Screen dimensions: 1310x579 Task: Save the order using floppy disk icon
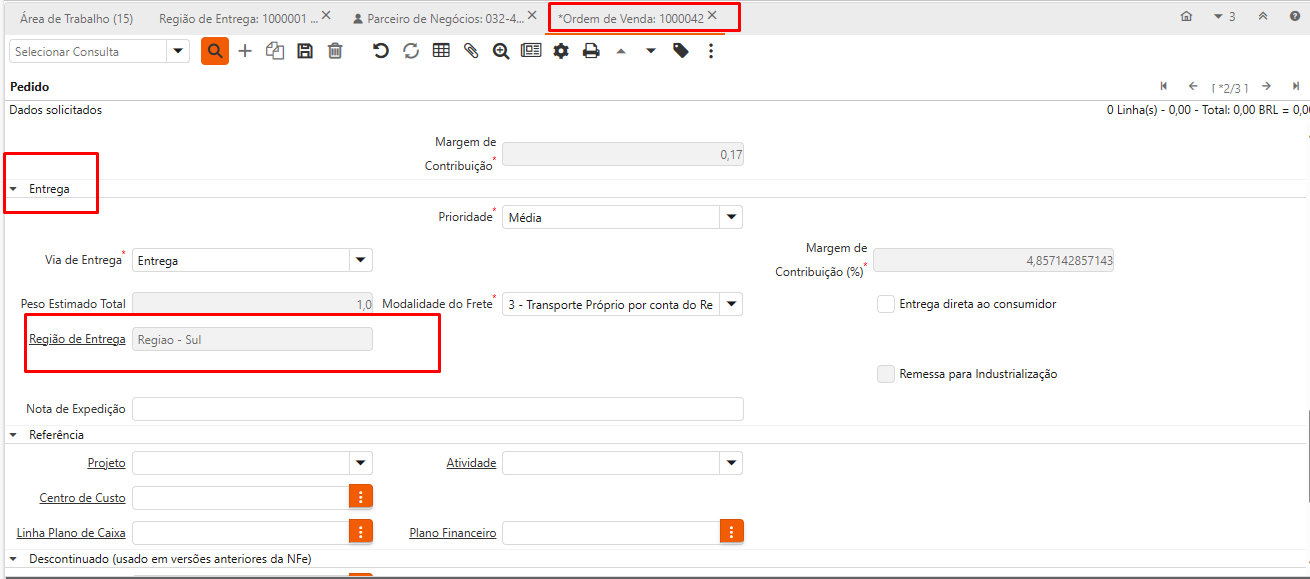pos(305,51)
